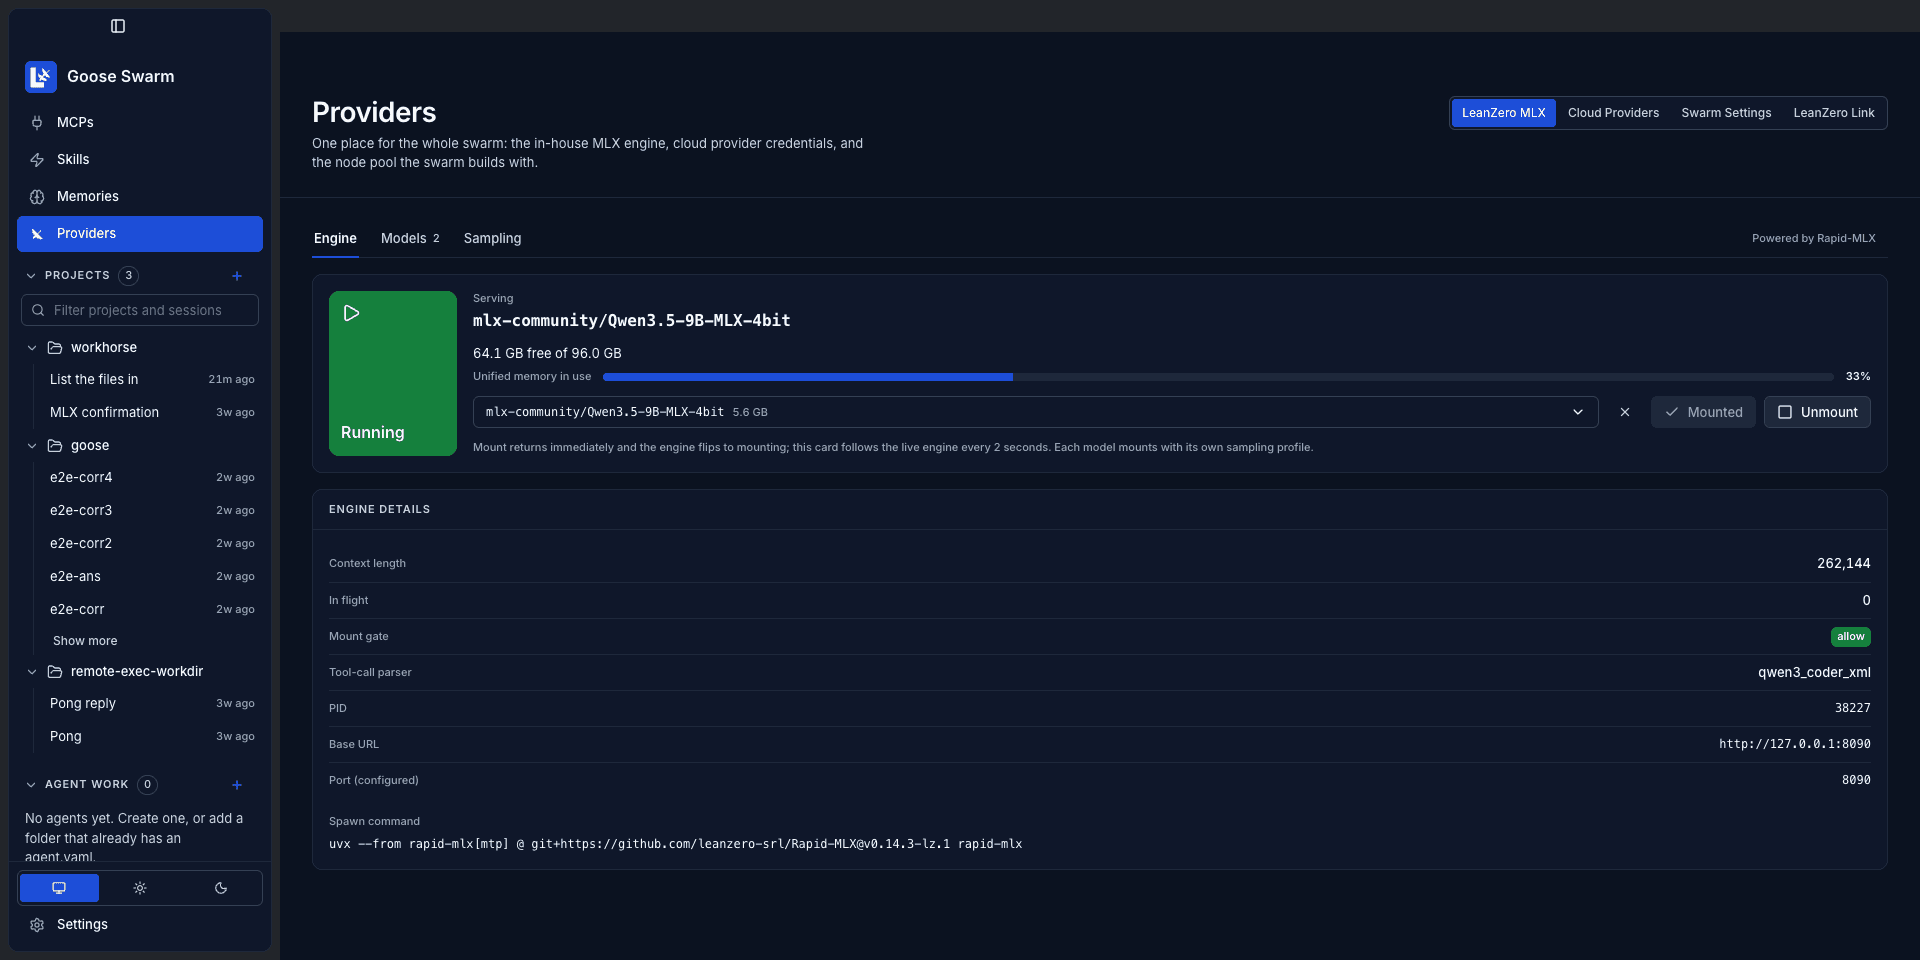Switch to the Engine tab

[335, 238]
